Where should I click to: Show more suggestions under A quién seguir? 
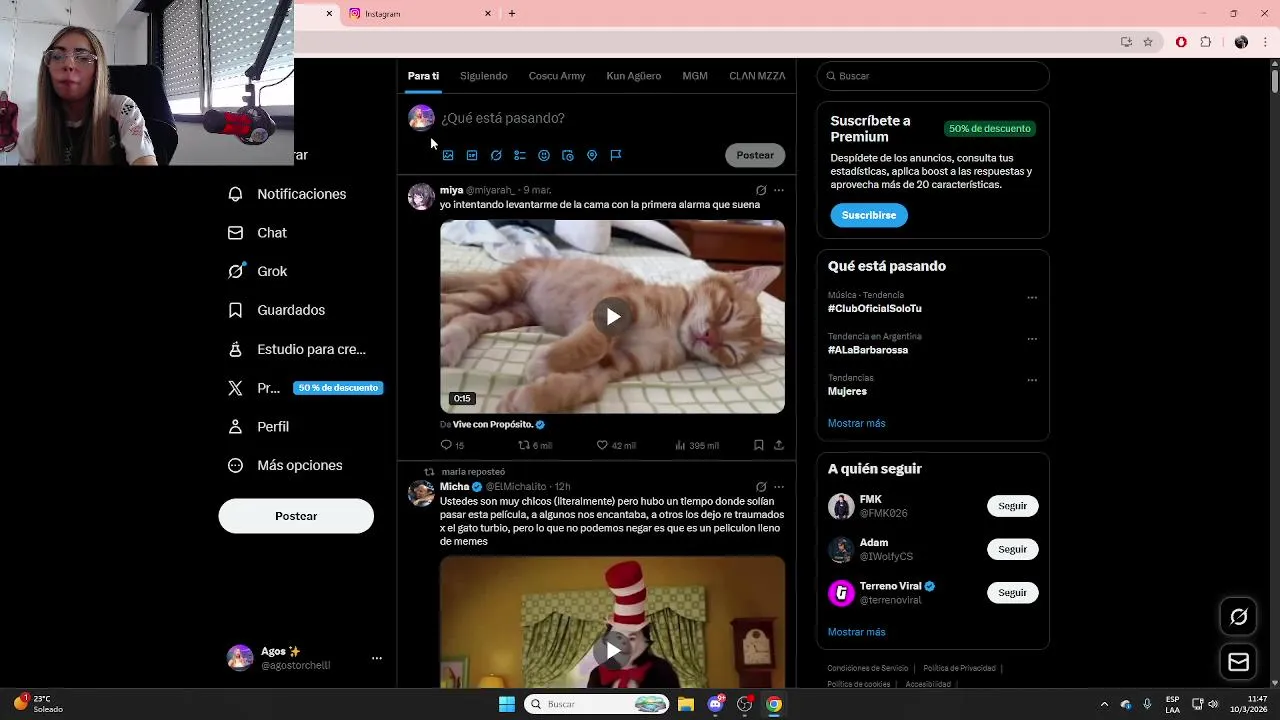(x=857, y=632)
